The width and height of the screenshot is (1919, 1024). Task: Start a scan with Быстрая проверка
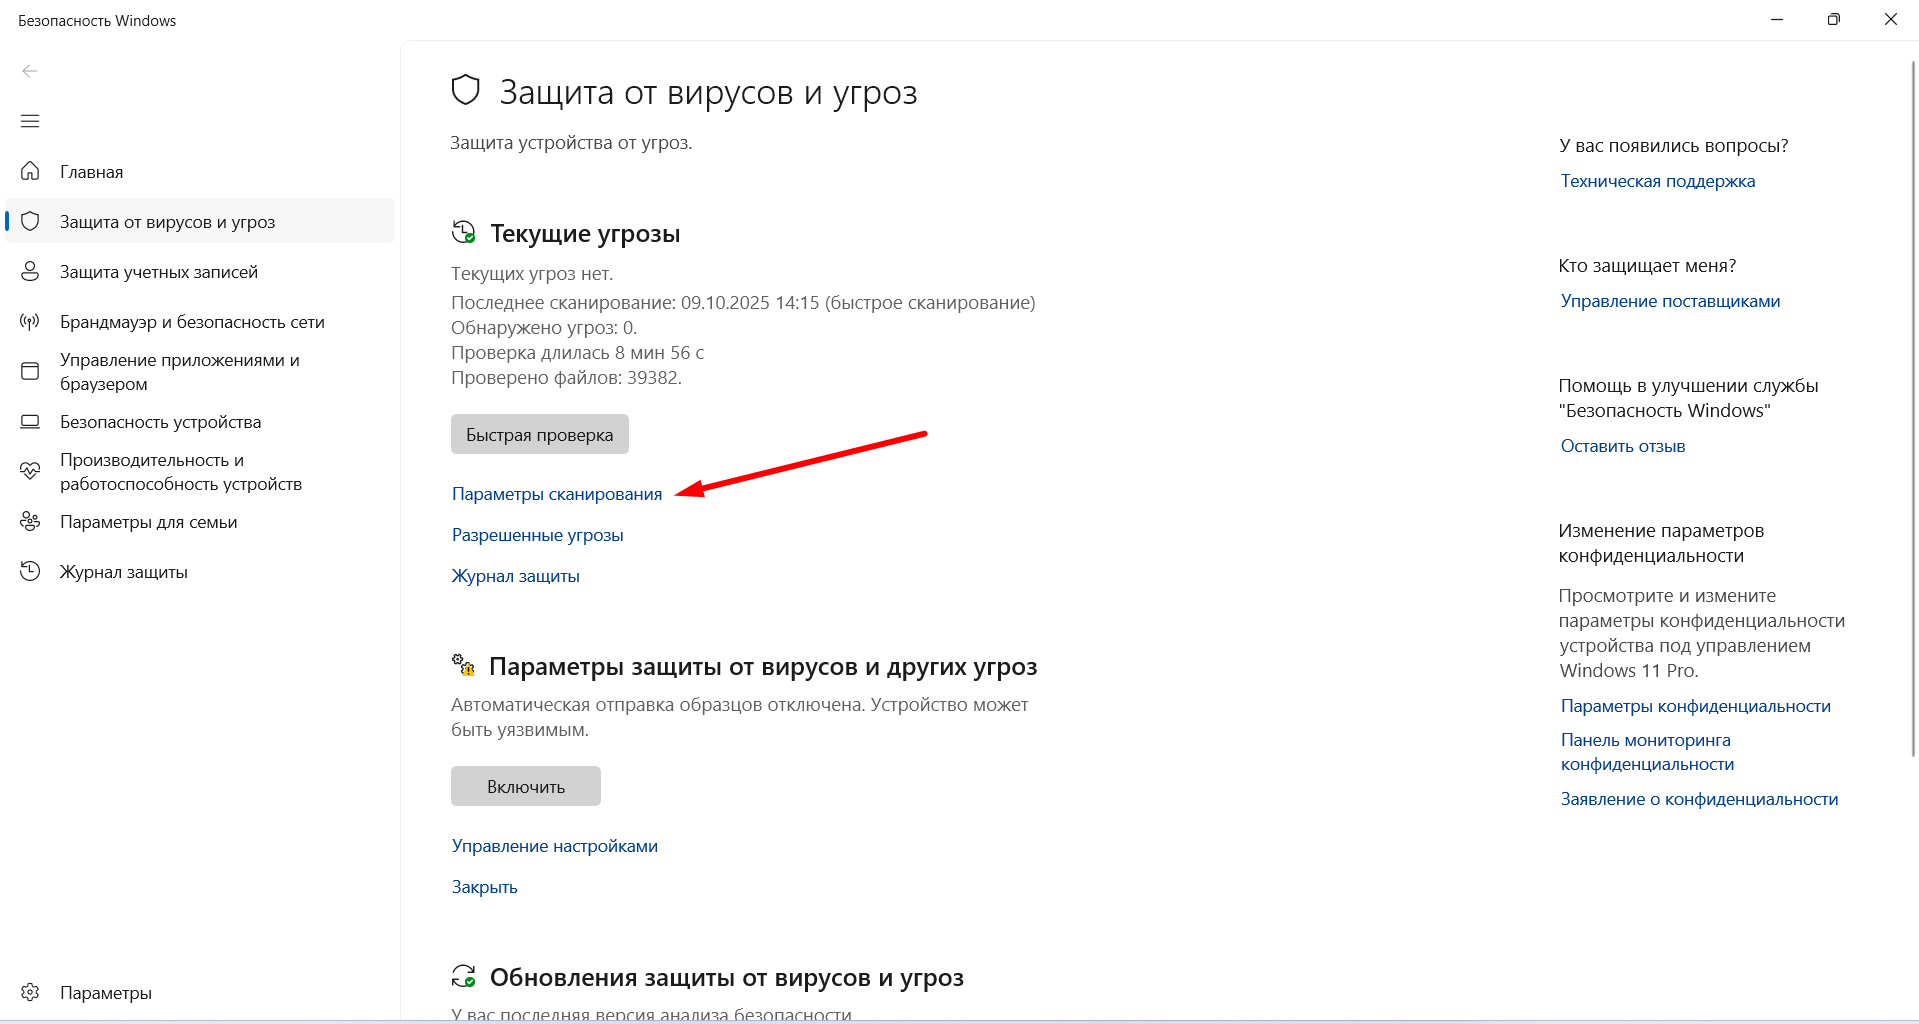coord(540,434)
